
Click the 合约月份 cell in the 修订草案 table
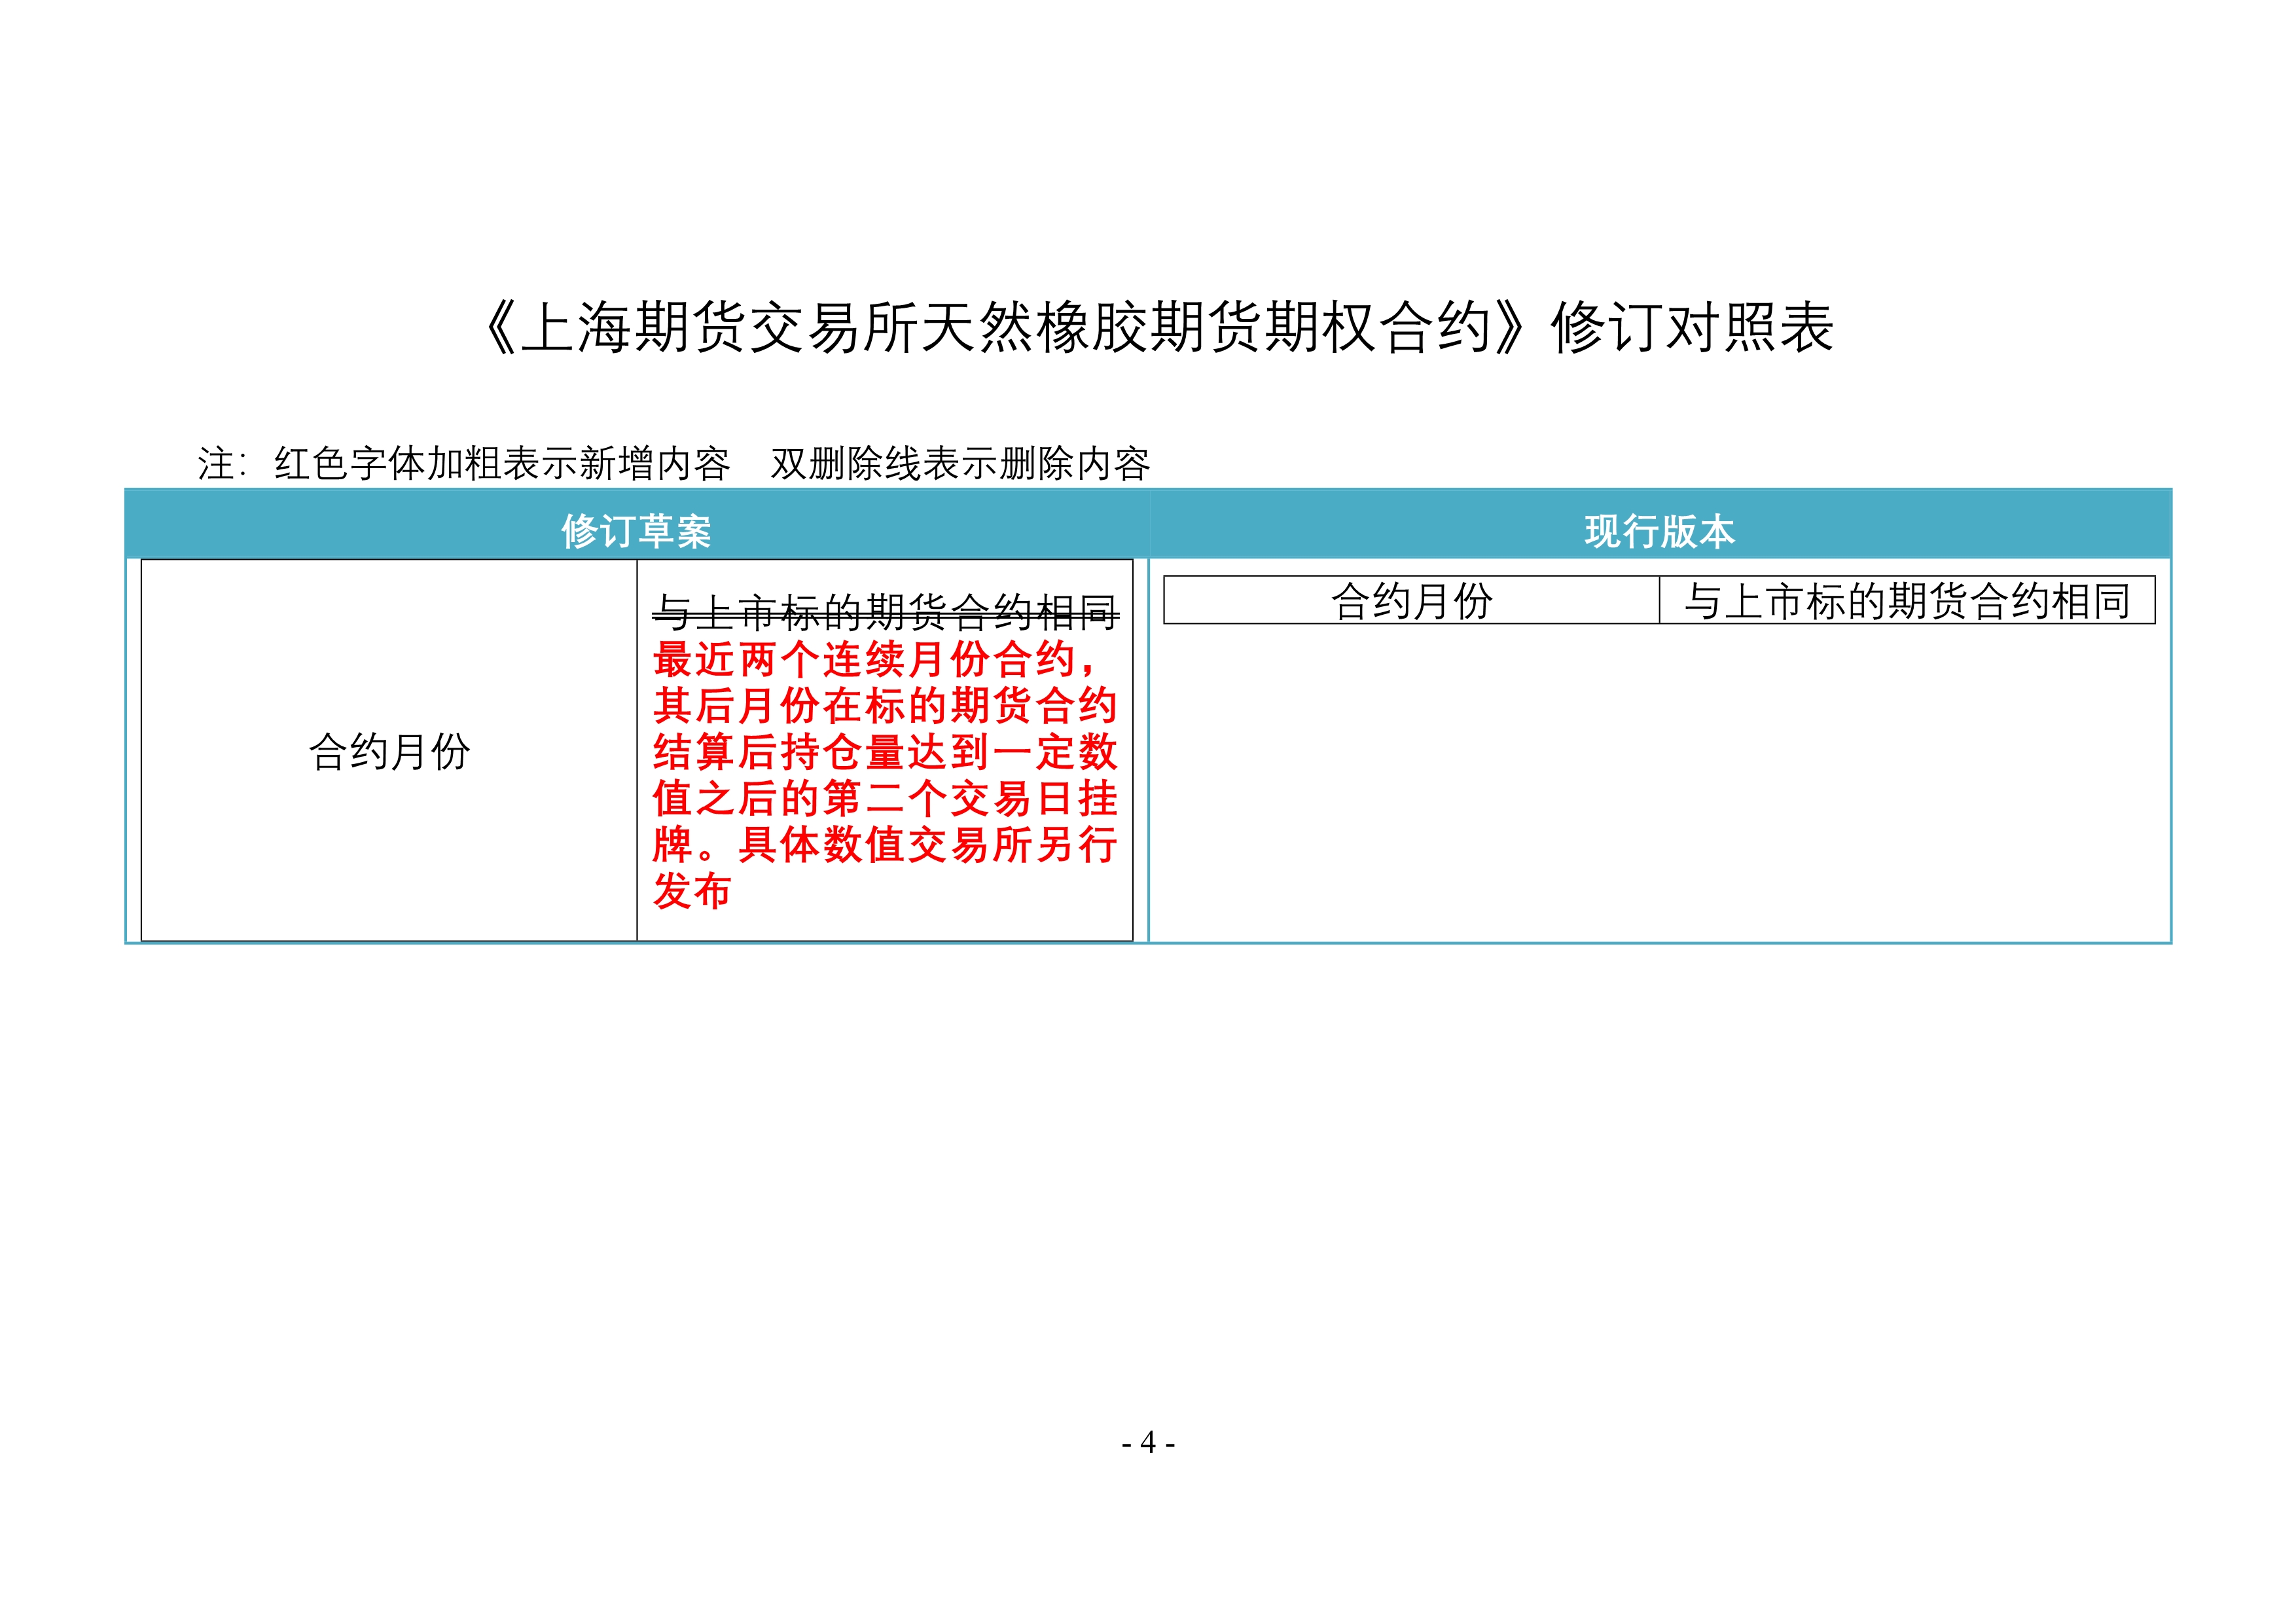coord(389,750)
